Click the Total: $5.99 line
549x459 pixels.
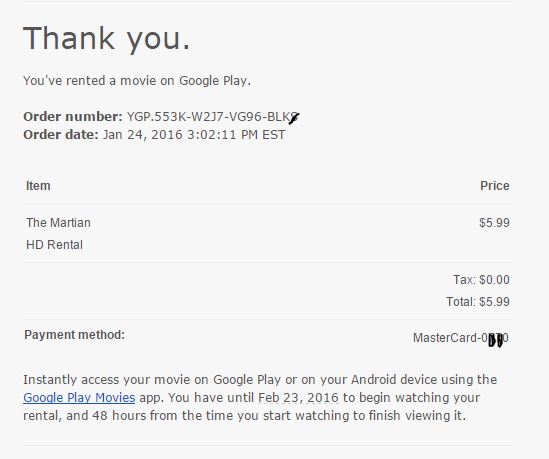point(478,301)
